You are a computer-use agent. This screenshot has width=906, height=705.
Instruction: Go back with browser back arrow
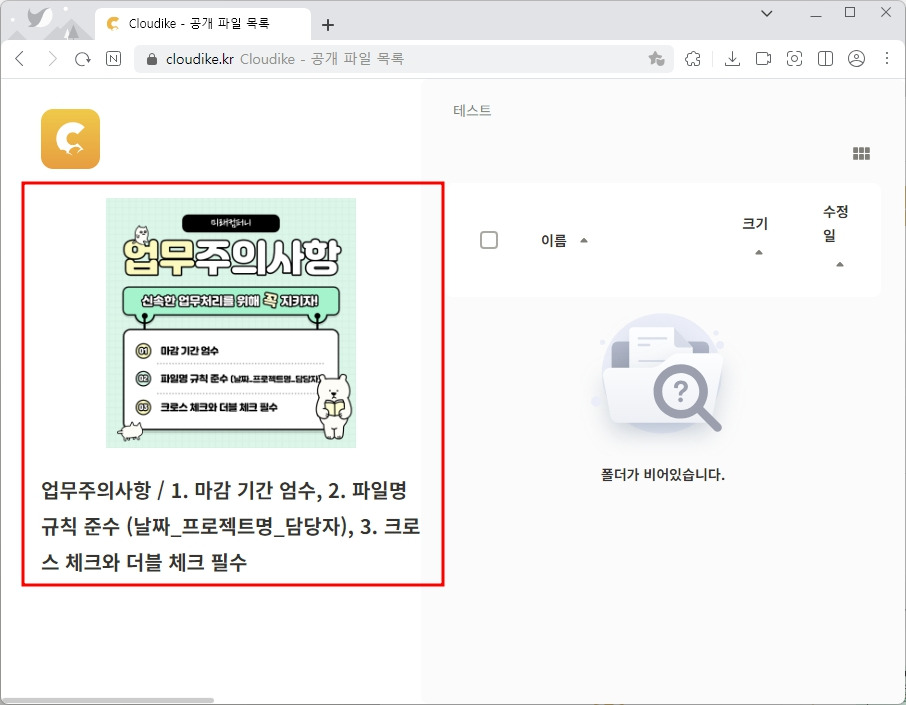(20, 59)
